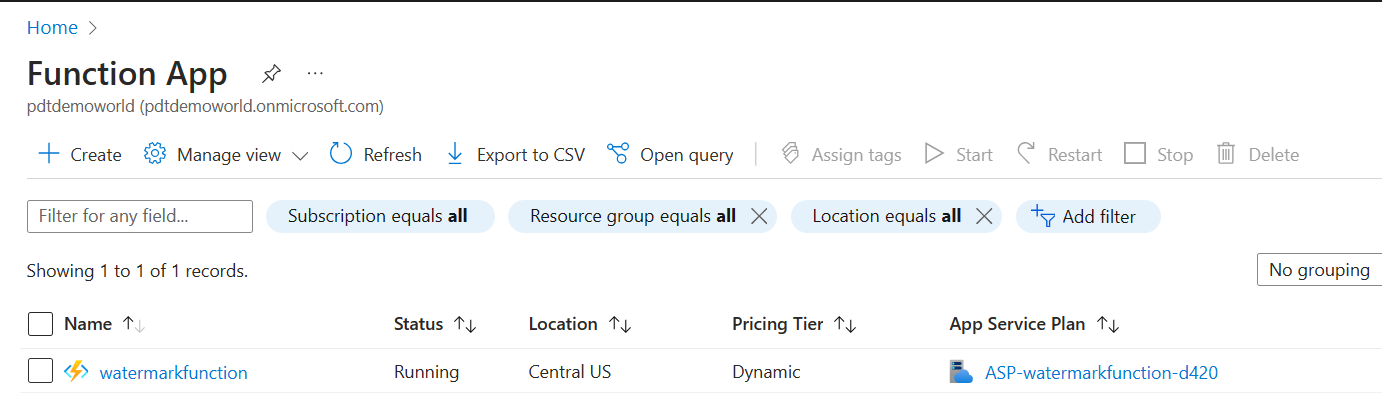Click the 'Showing 1 to 1 of 1 records' text

(x=137, y=270)
